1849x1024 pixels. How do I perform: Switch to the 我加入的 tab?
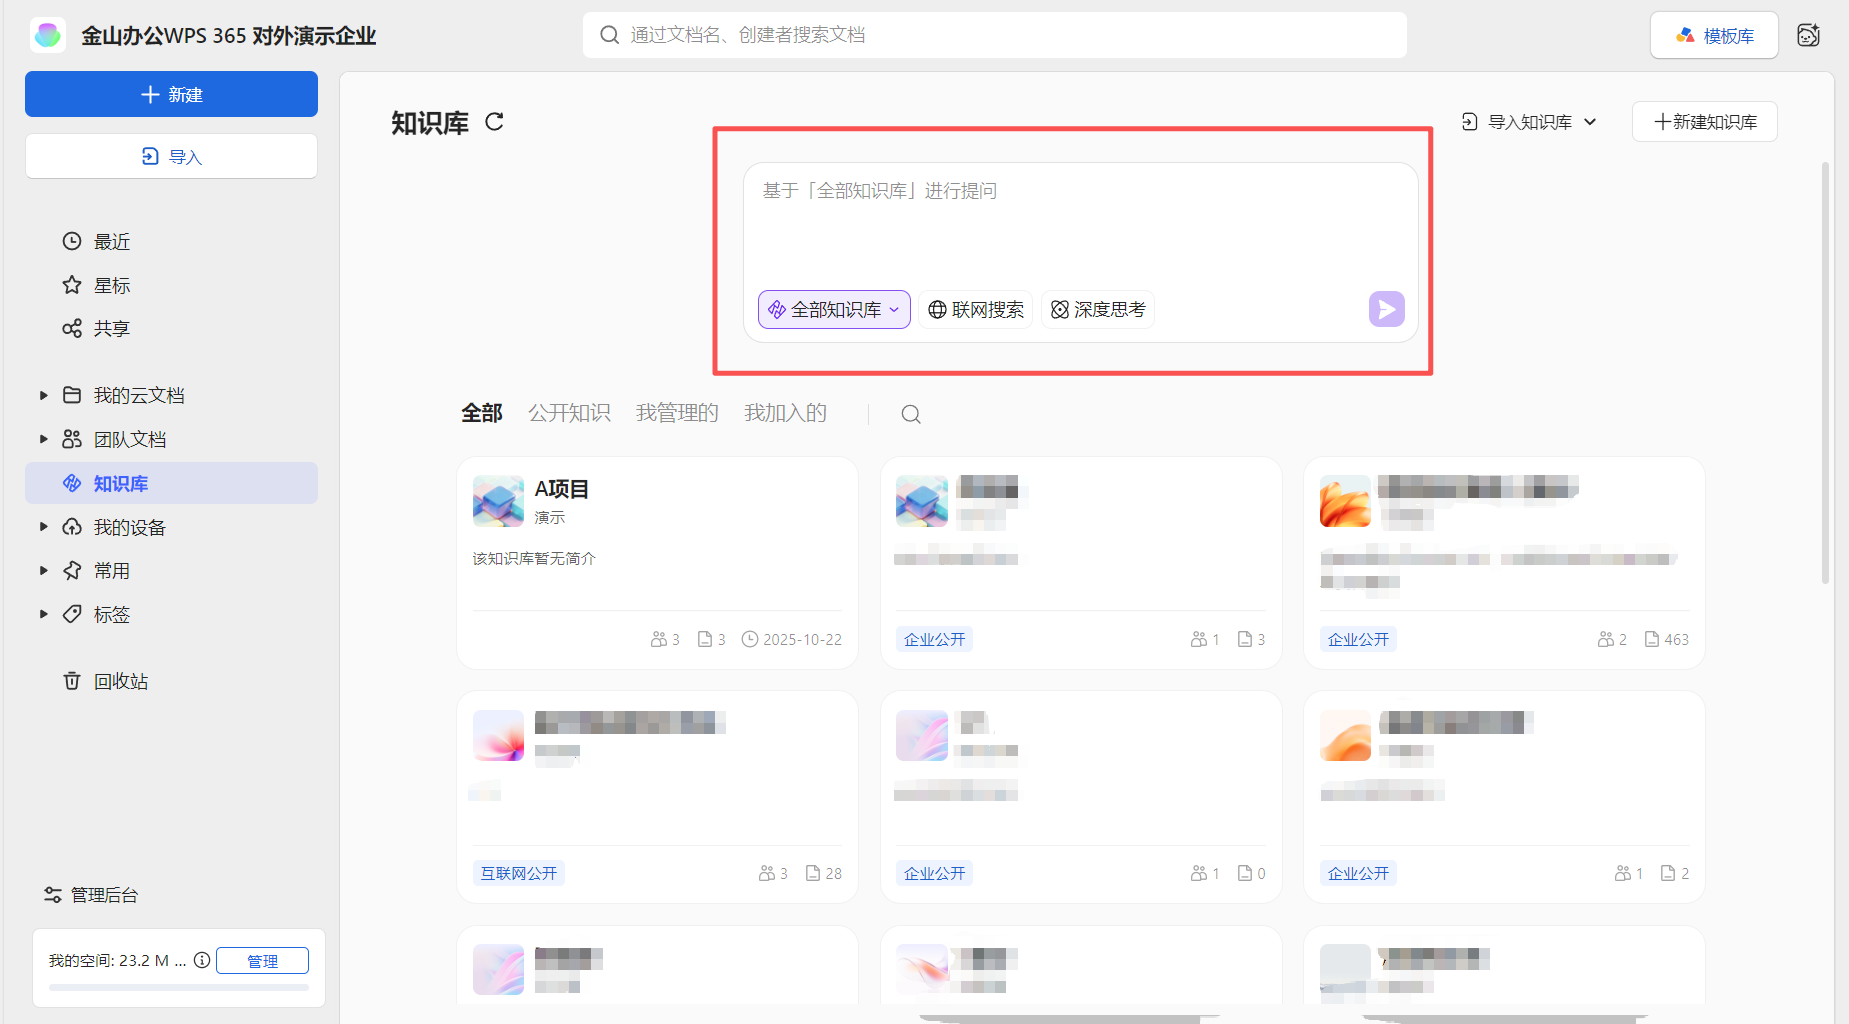pyautogui.click(x=785, y=413)
